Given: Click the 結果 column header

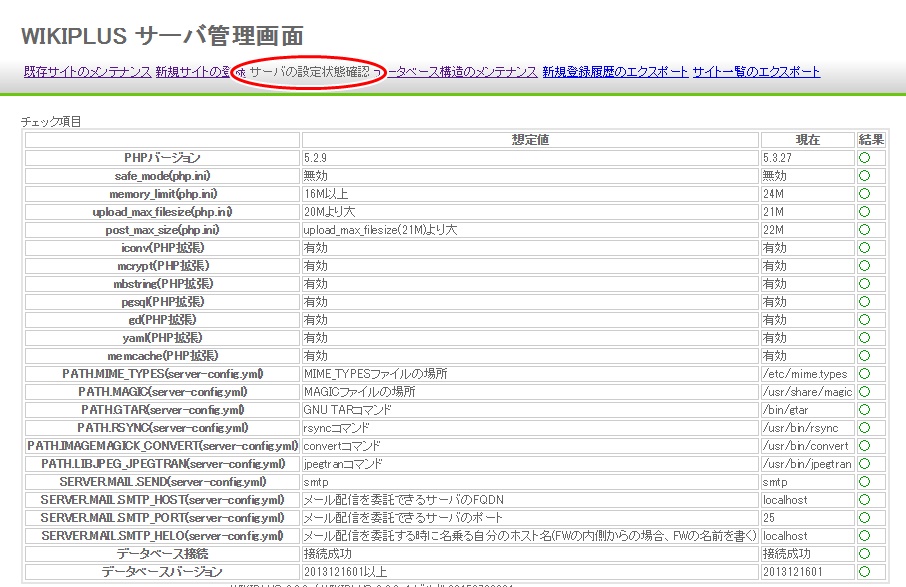Looking at the screenshot, I should (871, 140).
